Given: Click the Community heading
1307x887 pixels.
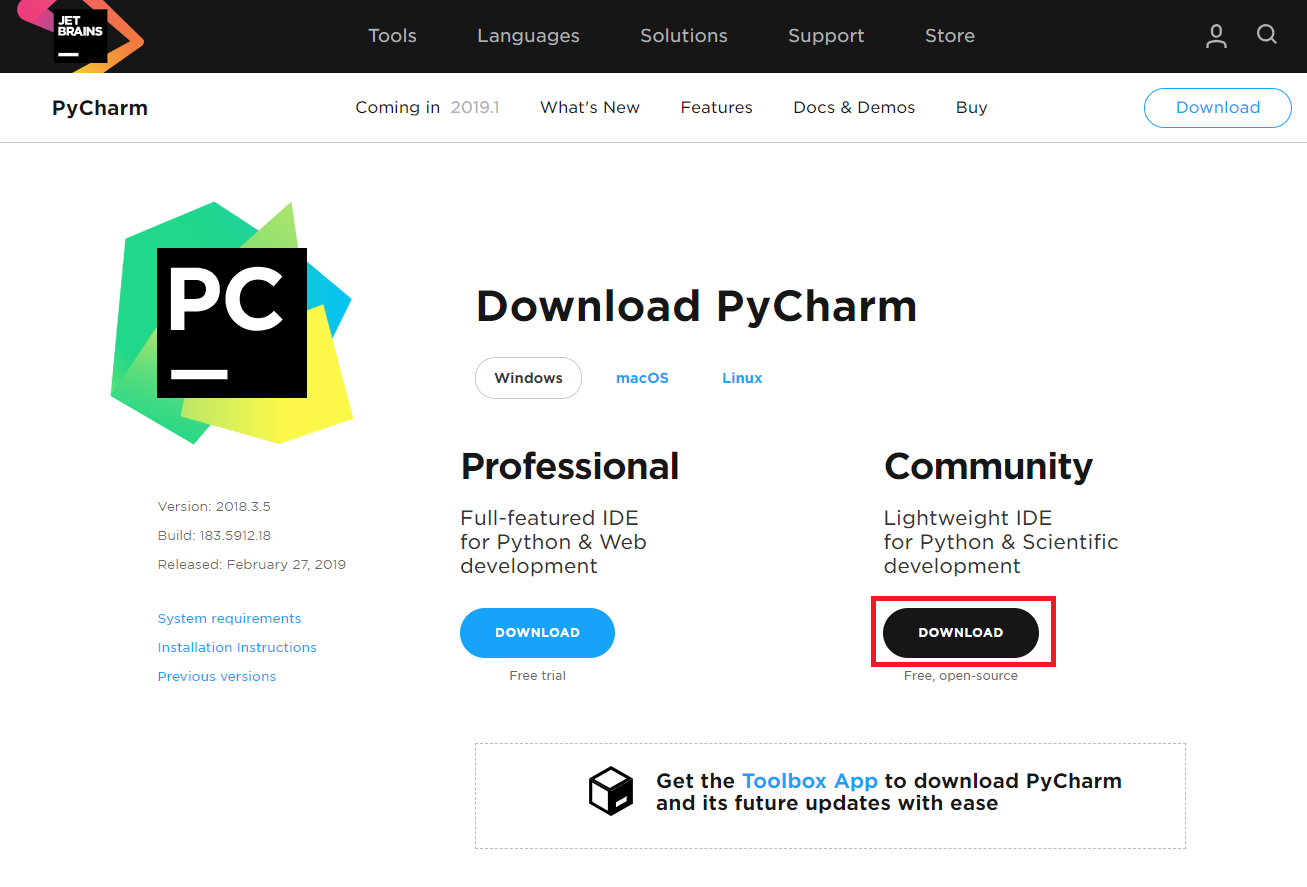Looking at the screenshot, I should pos(988,467).
